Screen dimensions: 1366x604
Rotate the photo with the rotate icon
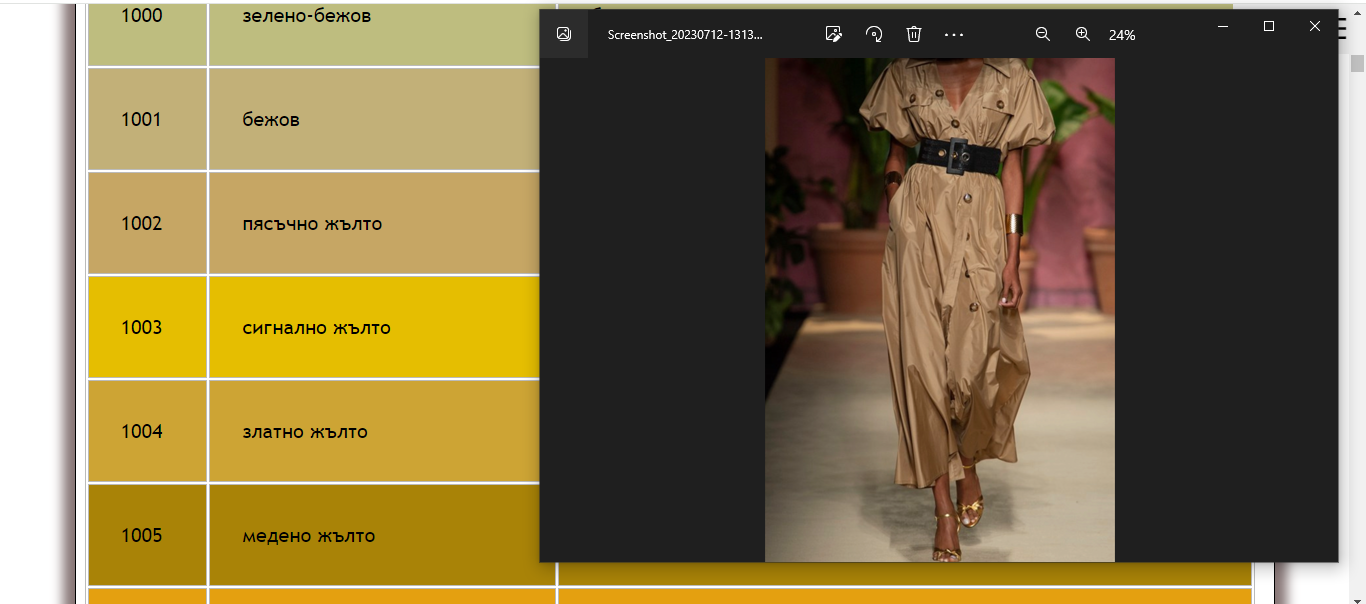coord(874,34)
